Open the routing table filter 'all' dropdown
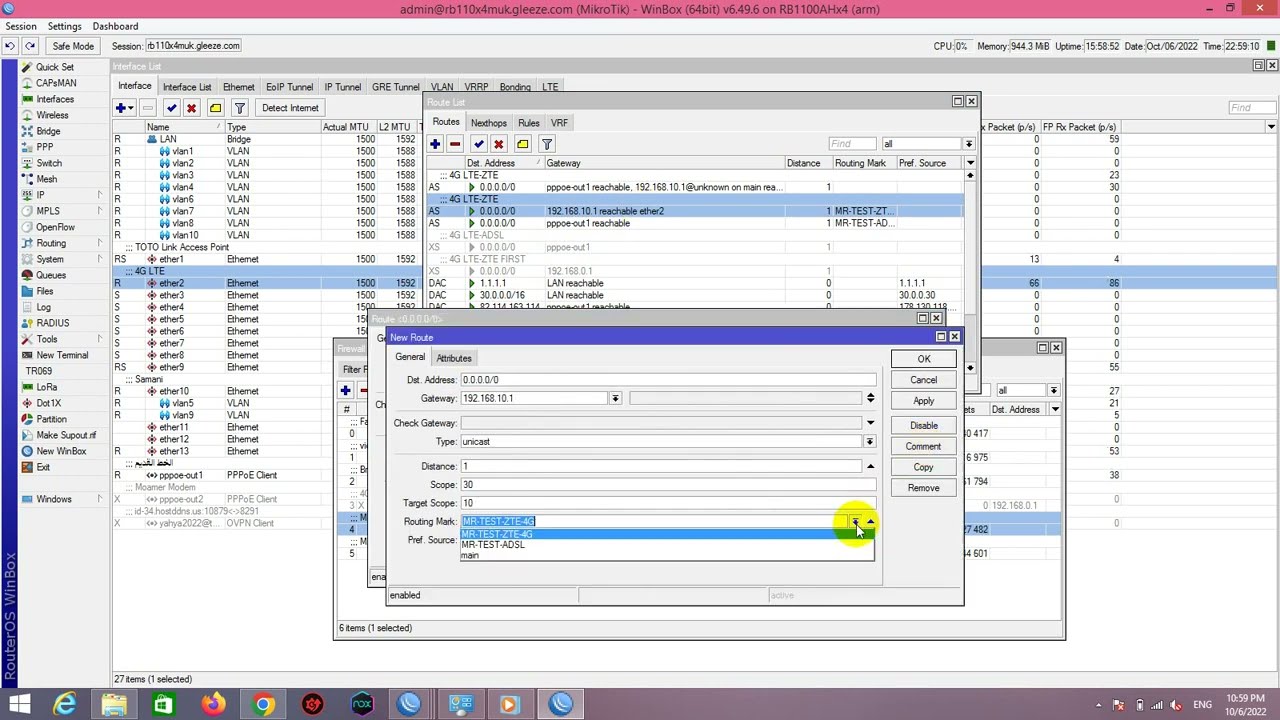The width and height of the screenshot is (1280, 720). tap(968, 144)
